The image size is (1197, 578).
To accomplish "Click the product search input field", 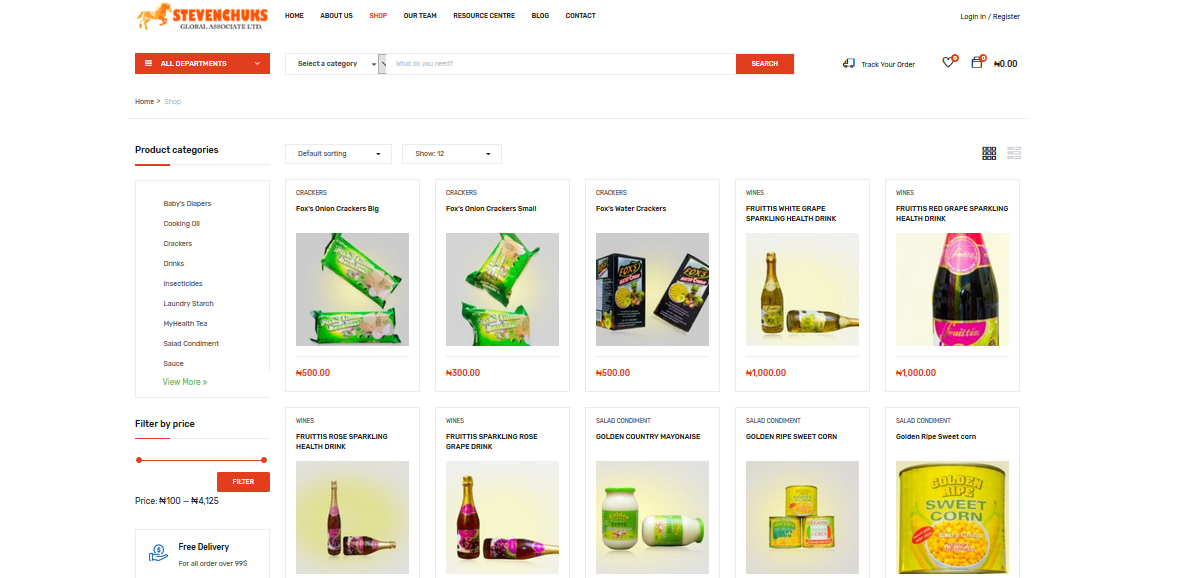I will [560, 64].
